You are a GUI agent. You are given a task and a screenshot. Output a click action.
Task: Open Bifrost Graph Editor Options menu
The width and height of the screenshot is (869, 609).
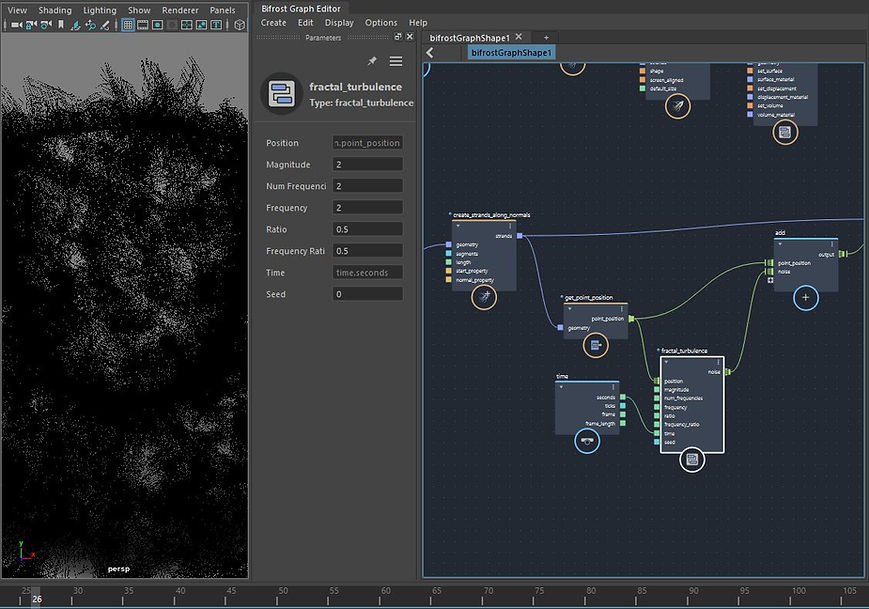(381, 23)
